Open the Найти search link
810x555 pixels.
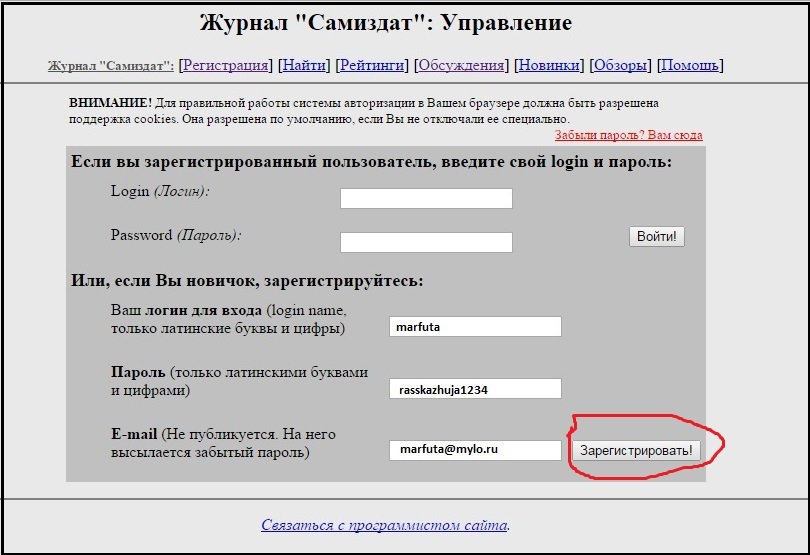[304, 66]
